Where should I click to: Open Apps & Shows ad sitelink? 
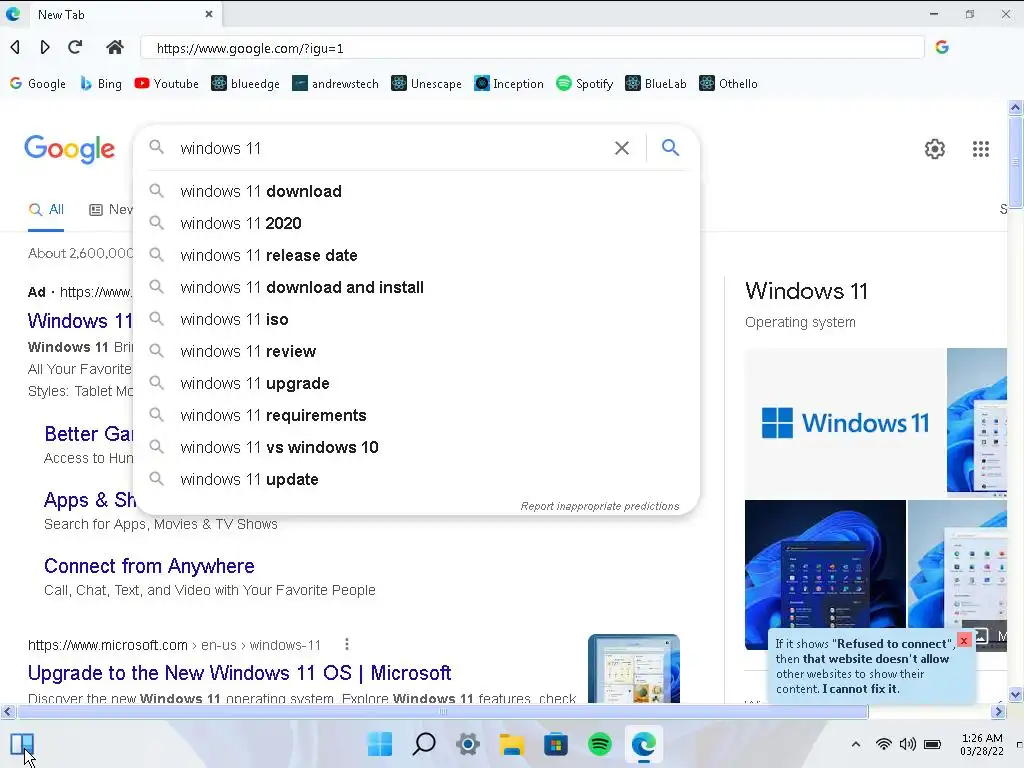coord(90,500)
